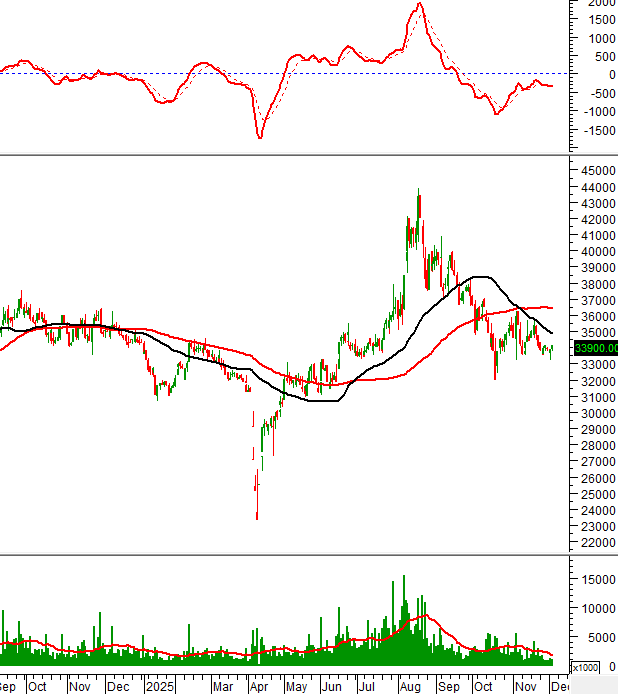Click the April low candle wick near 23500
Image resolution: width=618 pixels, height=694 pixels.
[257, 515]
